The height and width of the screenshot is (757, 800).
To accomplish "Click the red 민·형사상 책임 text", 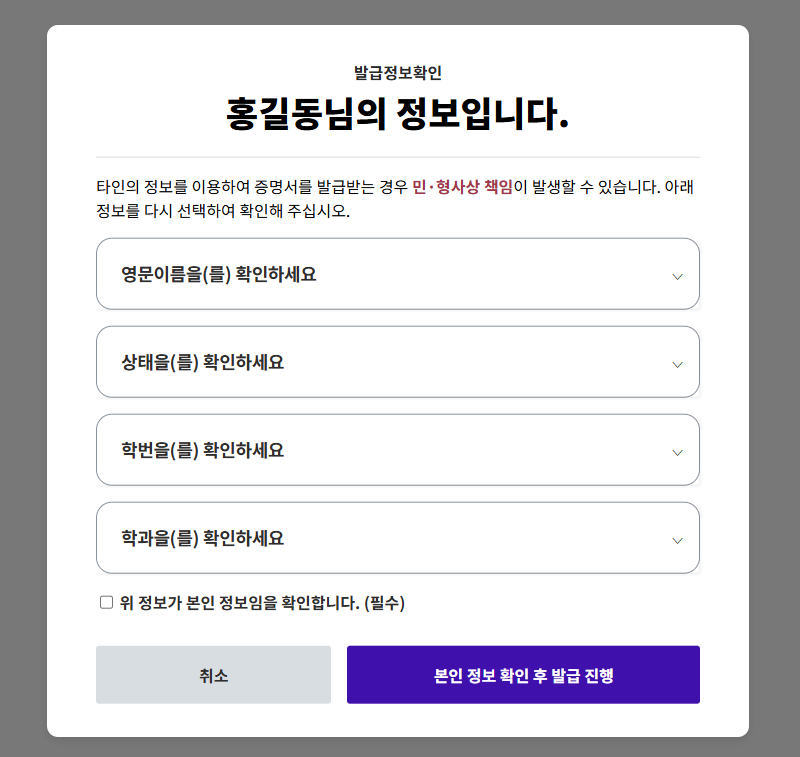I will coord(462,187).
